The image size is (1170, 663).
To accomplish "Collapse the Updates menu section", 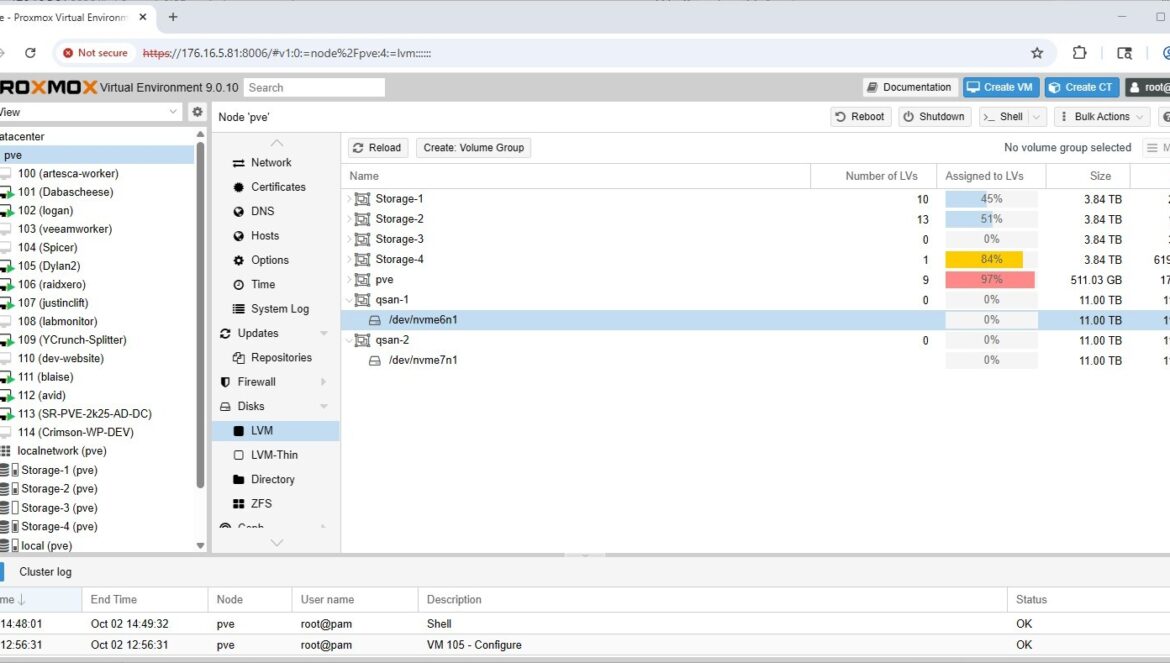I will [324, 333].
